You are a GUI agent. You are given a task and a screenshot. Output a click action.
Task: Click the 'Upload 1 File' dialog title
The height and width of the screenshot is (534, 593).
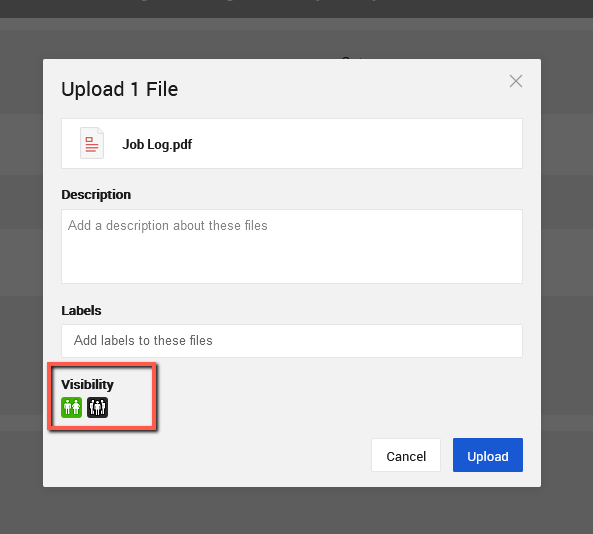coord(120,89)
